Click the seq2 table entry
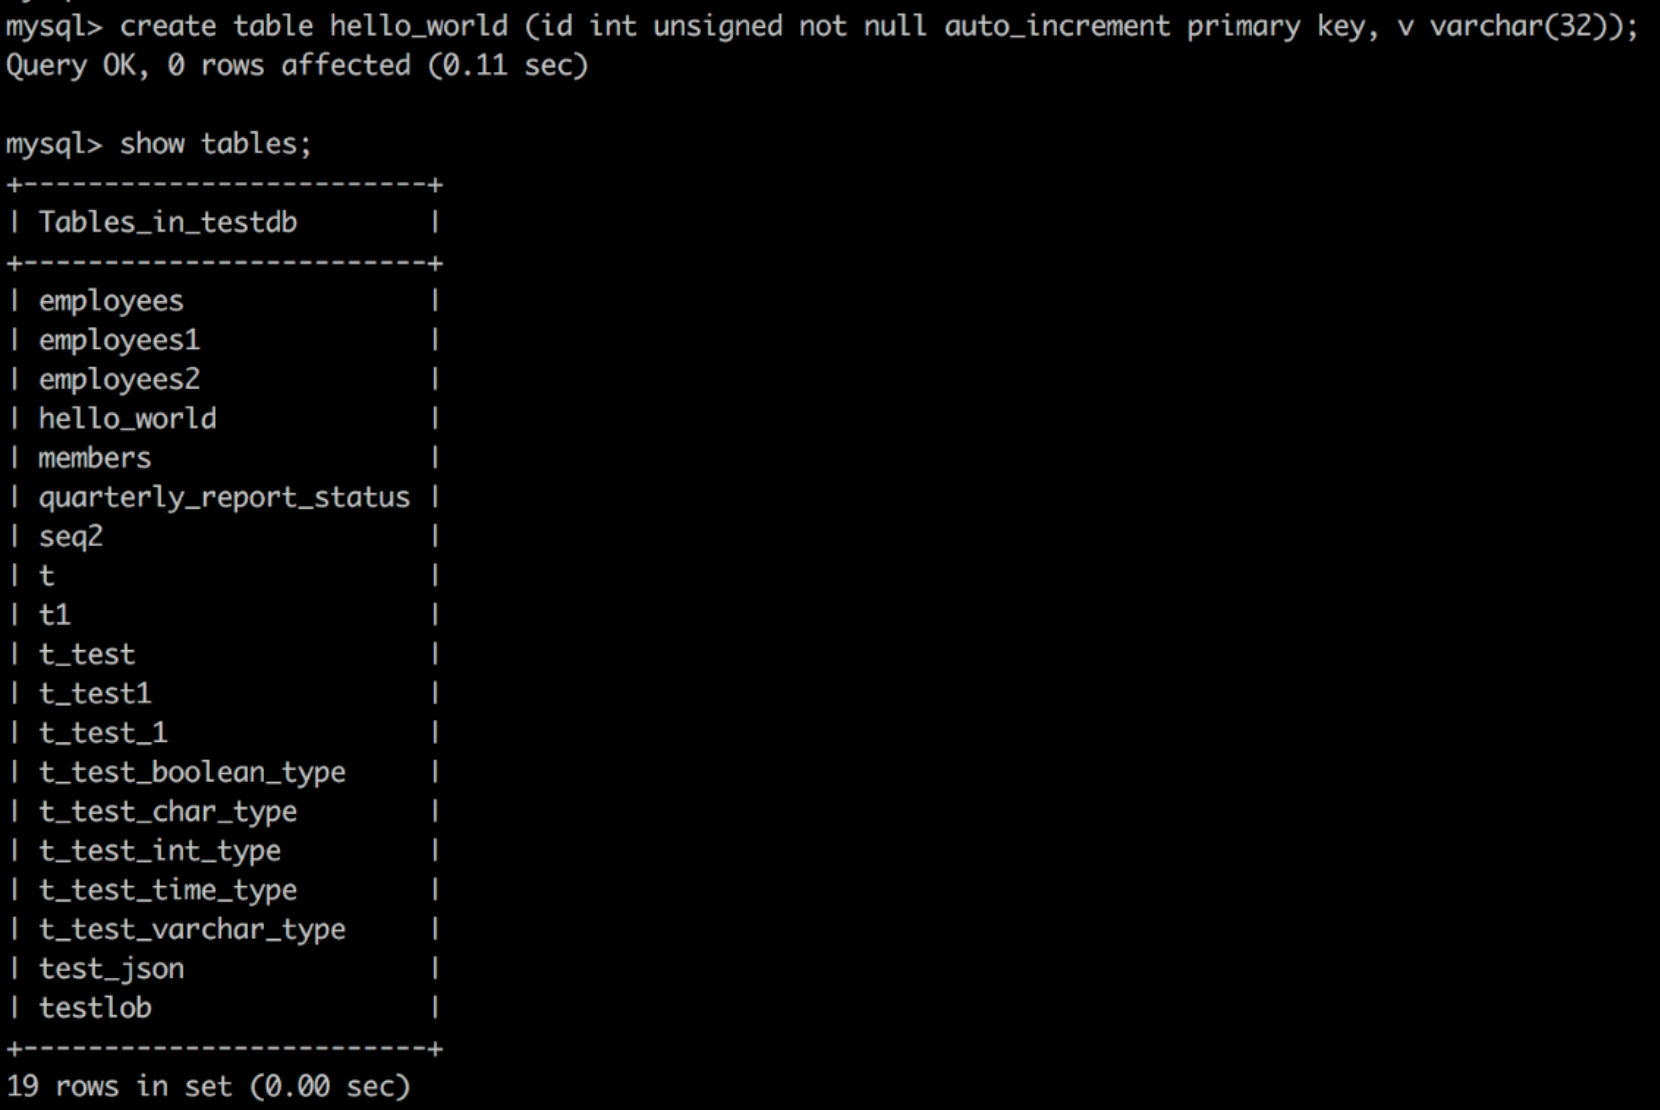 click(x=71, y=536)
